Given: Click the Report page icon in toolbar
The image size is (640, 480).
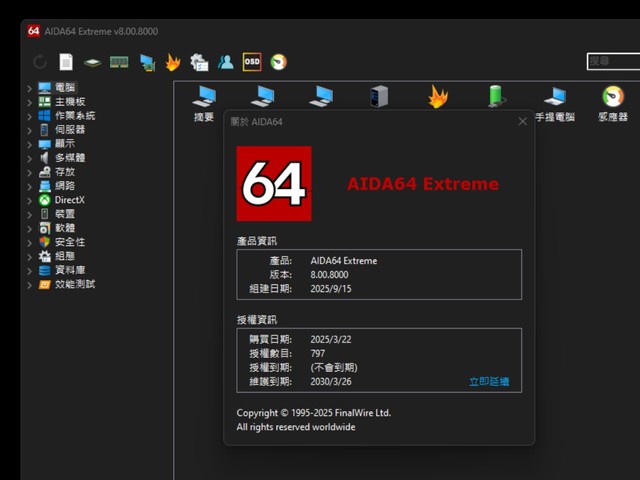Looking at the screenshot, I should (x=66, y=62).
